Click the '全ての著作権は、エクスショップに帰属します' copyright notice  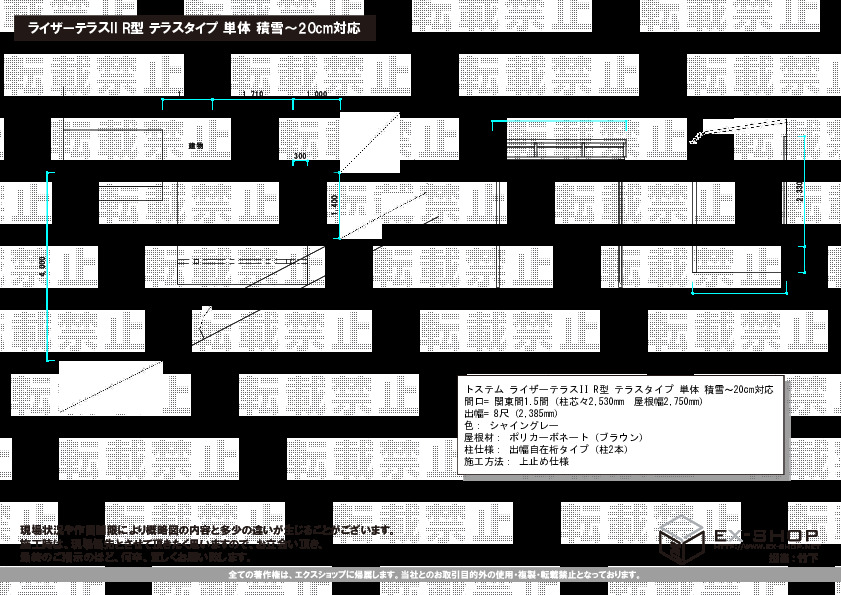pos(435,575)
